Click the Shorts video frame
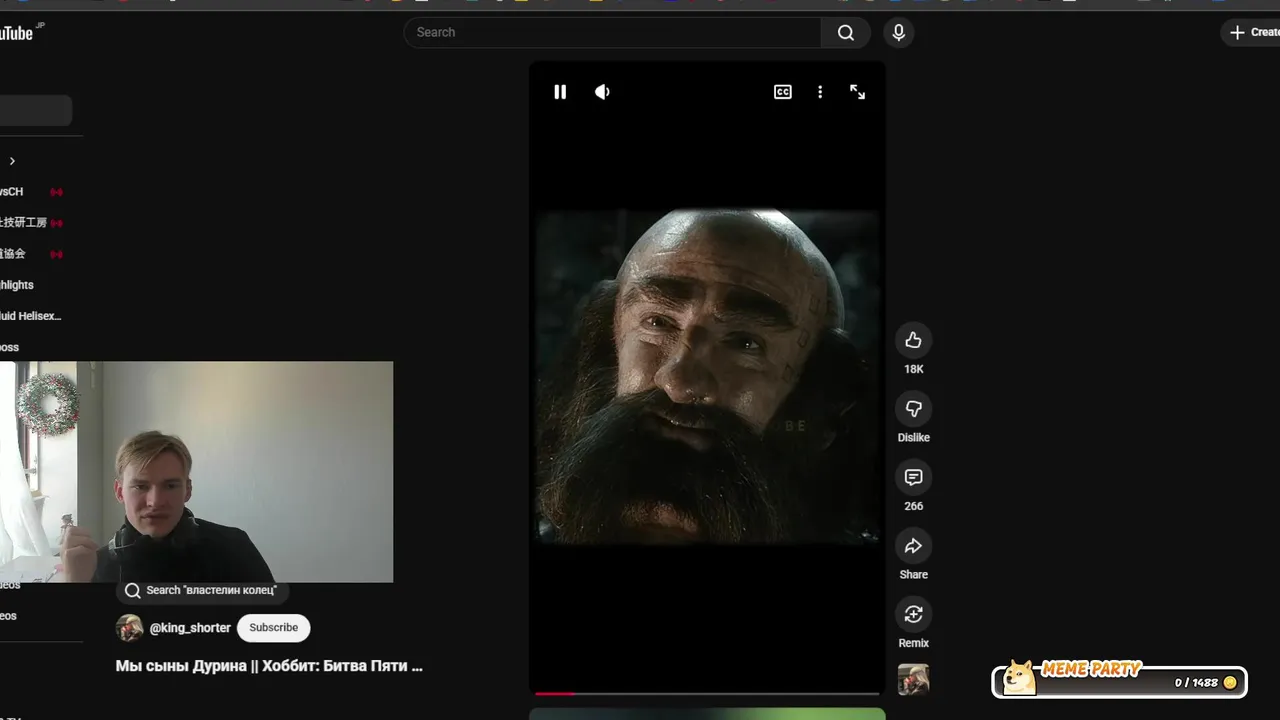Image resolution: width=1280 pixels, height=720 pixels. [x=707, y=377]
